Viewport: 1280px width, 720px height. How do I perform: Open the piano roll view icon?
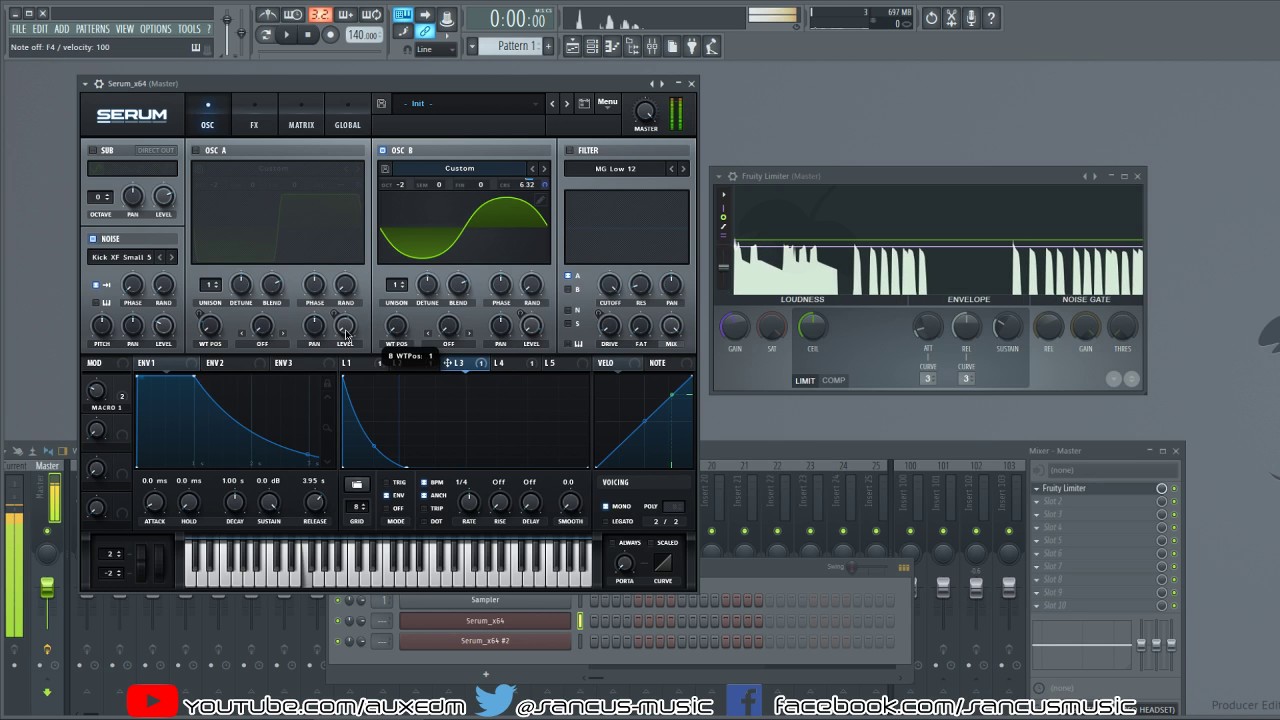point(612,46)
